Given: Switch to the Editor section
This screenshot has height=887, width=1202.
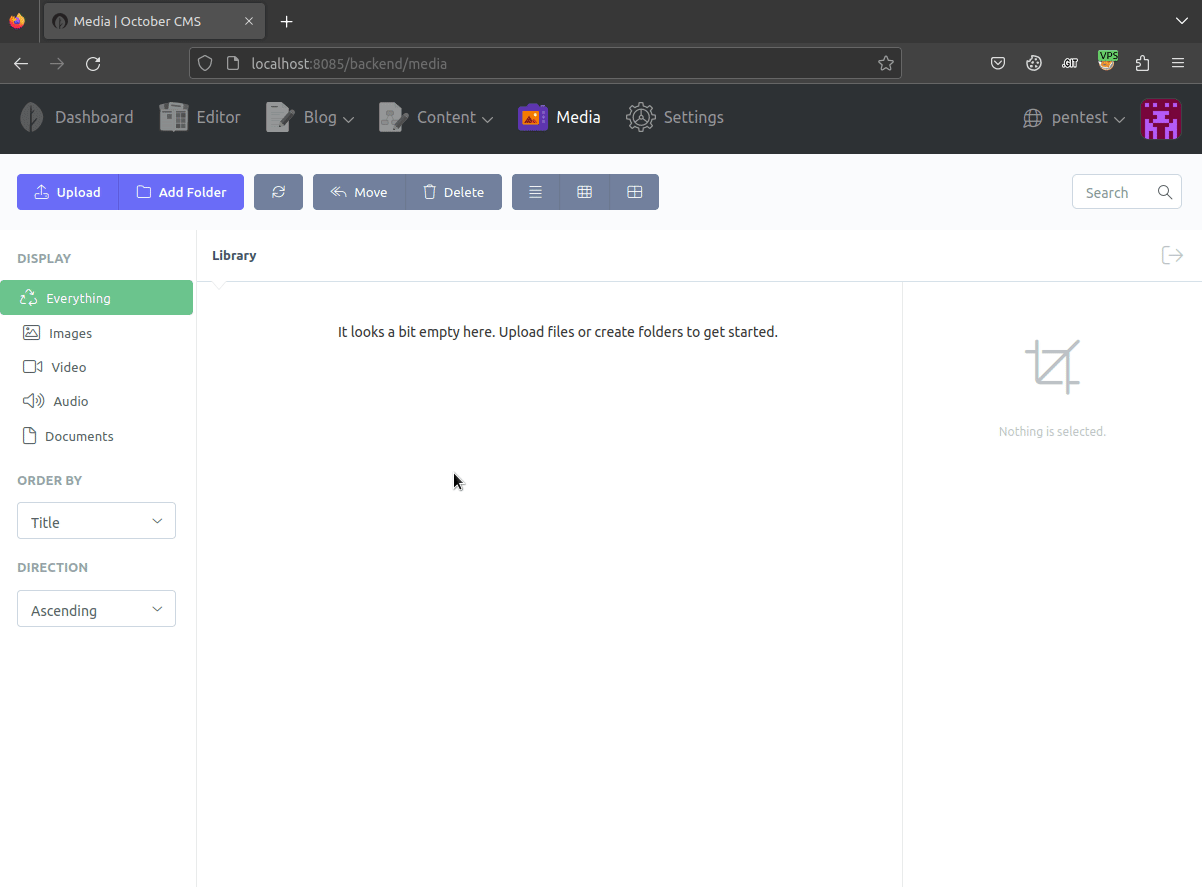Looking at the screenshot, I should (199, 117).
